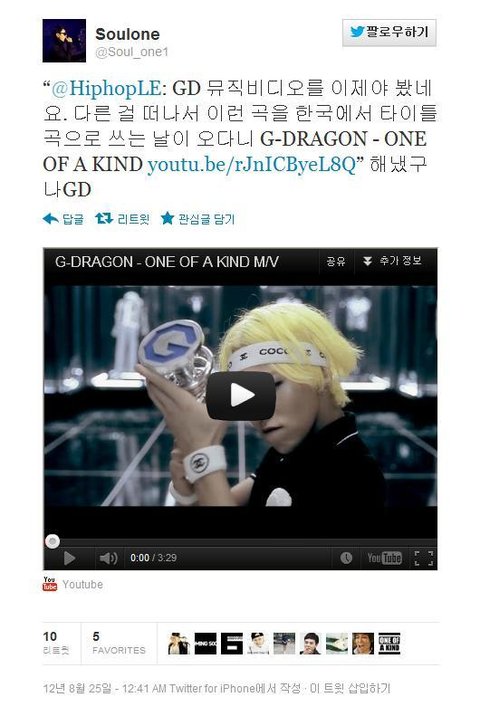This screenshot has width=480, height=716.
Task: View the 5 FAVORITES count
Action: pos(119,643)
